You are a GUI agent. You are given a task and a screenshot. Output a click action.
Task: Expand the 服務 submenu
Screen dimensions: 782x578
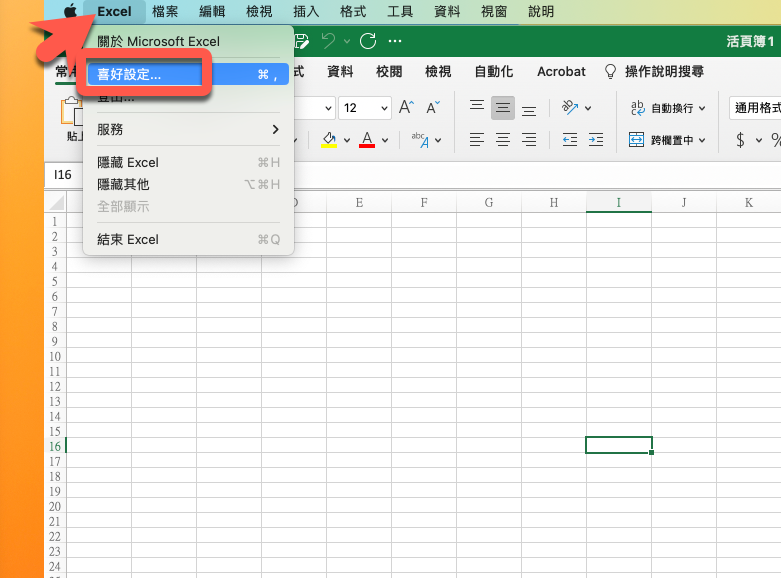188,129
